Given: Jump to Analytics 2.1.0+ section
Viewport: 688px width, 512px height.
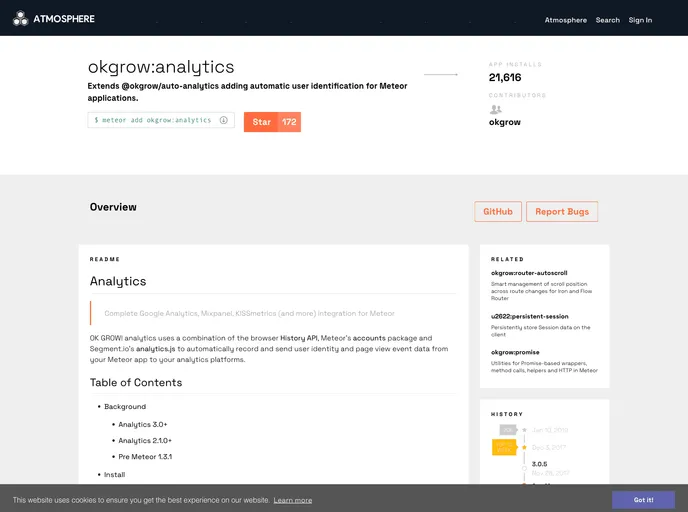Looking at the screenshot, I should [145, 440].
